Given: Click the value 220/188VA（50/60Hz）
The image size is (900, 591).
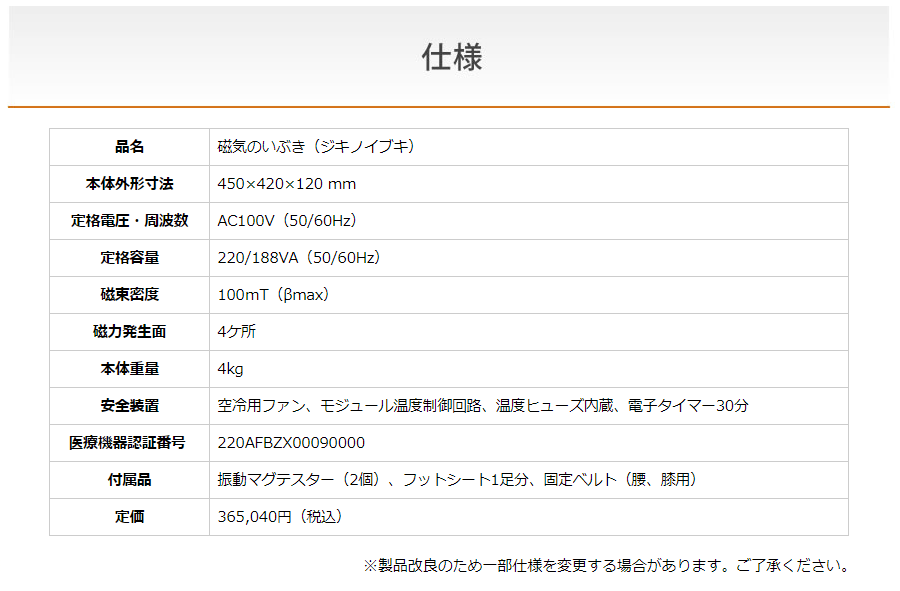Looking at the screenshot, I should pos(299,258).
